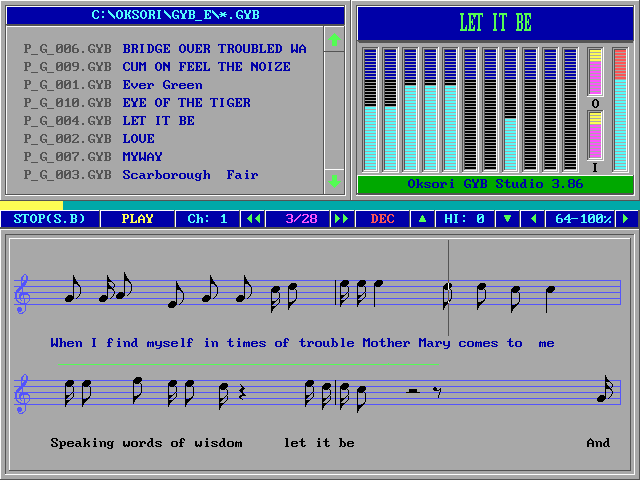Click file name P_G_006.GYB
This screenshot has width=640, height=480.
[x=67, y=49]
